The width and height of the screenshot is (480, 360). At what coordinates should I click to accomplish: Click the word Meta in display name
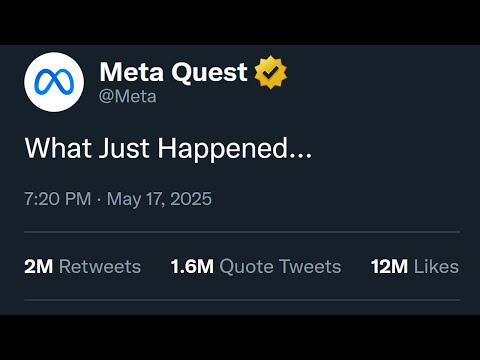tap(132, 72)
